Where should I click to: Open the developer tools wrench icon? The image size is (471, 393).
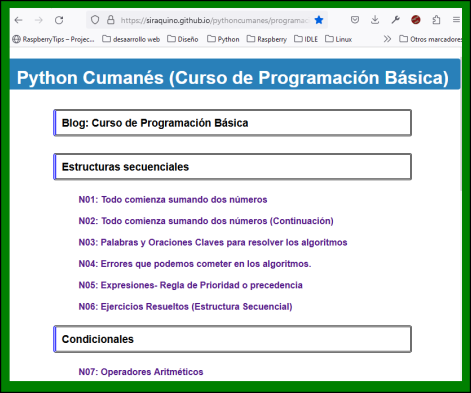pyautogui.click(x=395, y=20)
